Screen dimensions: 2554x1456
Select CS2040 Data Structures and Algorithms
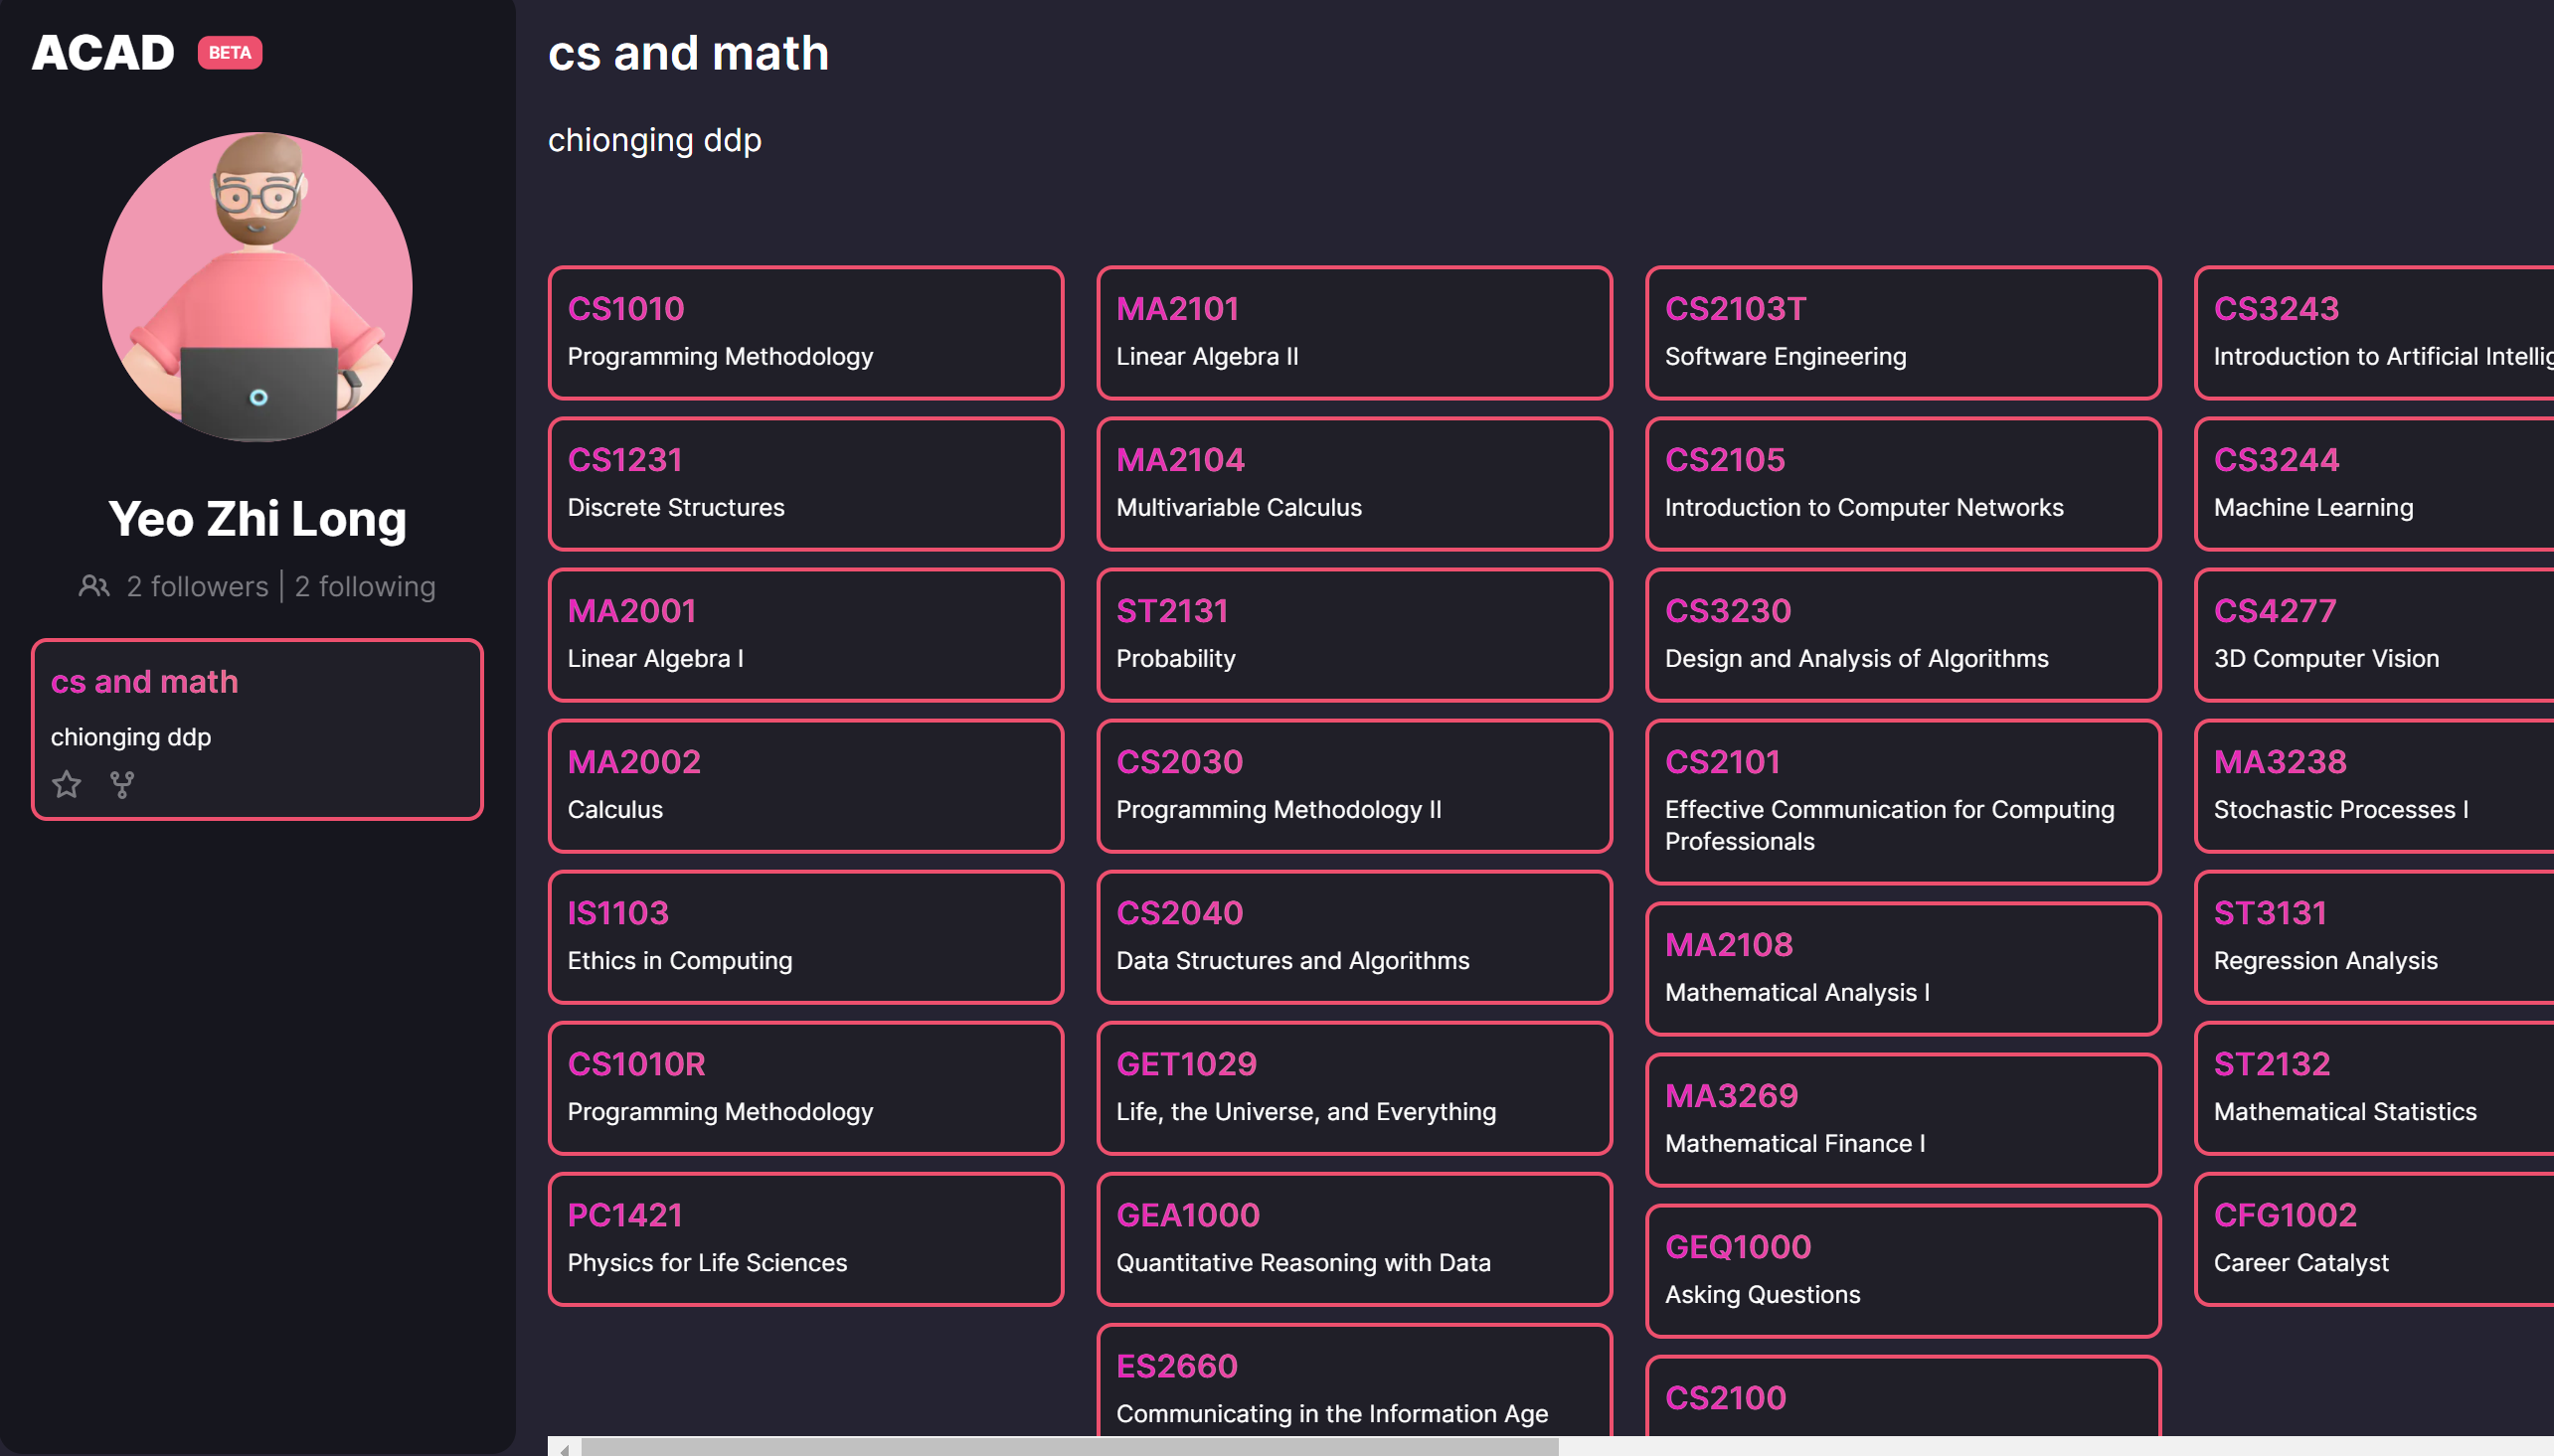[1354, 936]
